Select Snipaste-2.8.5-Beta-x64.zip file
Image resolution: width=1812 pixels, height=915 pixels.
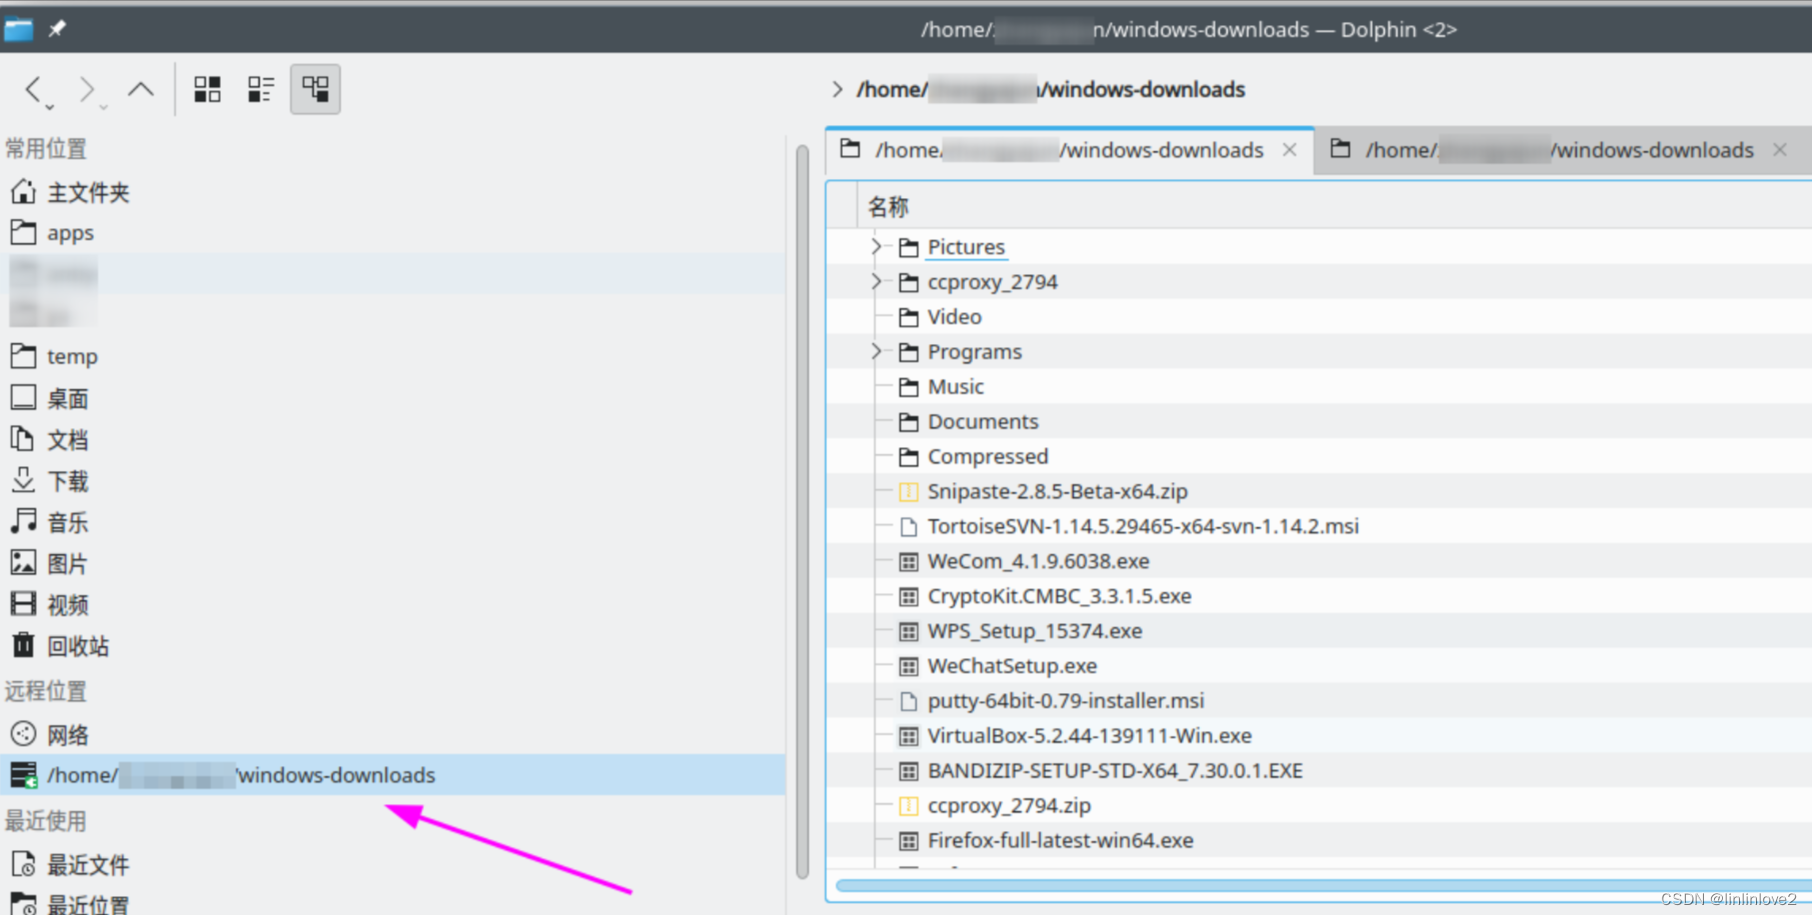coord(1057,491)
